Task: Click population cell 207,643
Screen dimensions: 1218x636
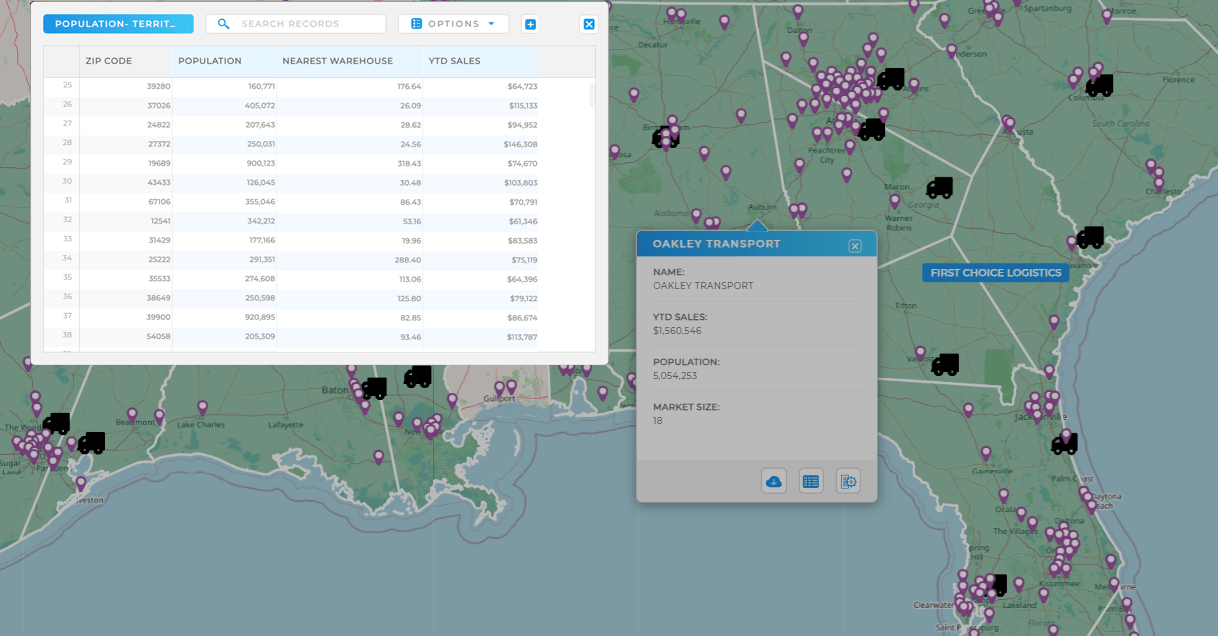Action: (258, 125)
